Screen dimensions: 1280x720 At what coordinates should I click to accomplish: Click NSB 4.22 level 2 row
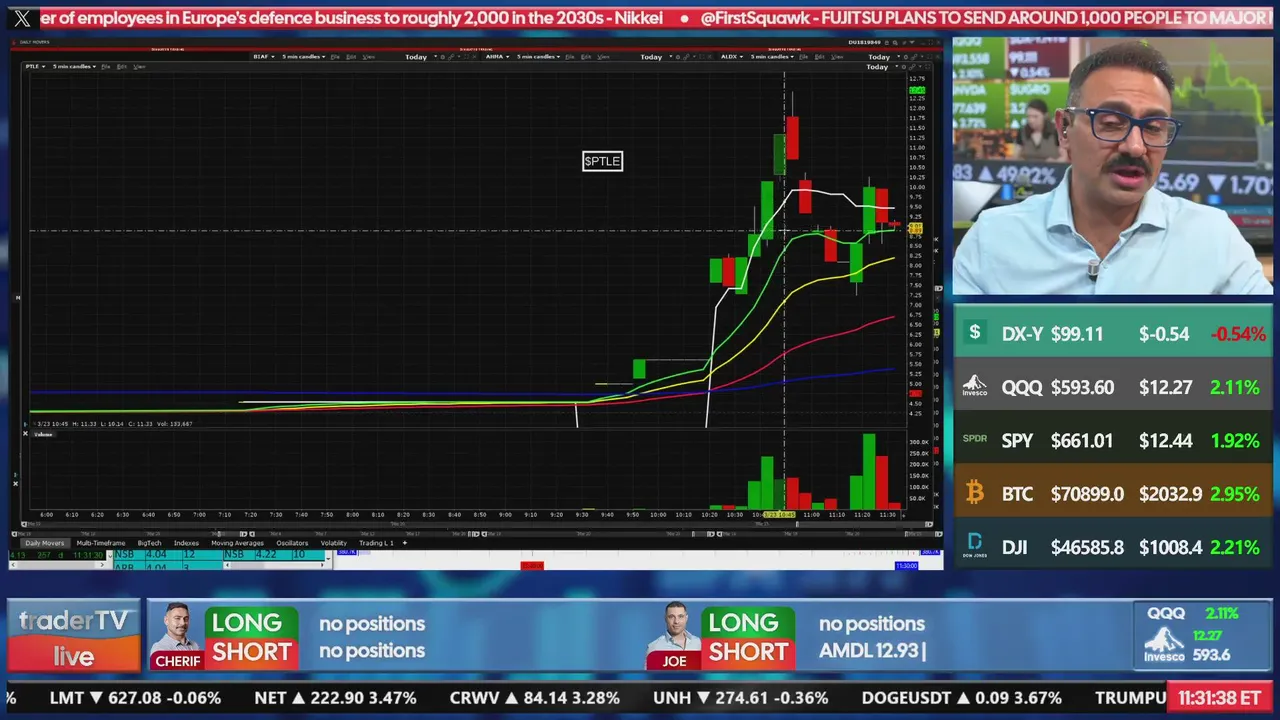(x=276, y=554)
